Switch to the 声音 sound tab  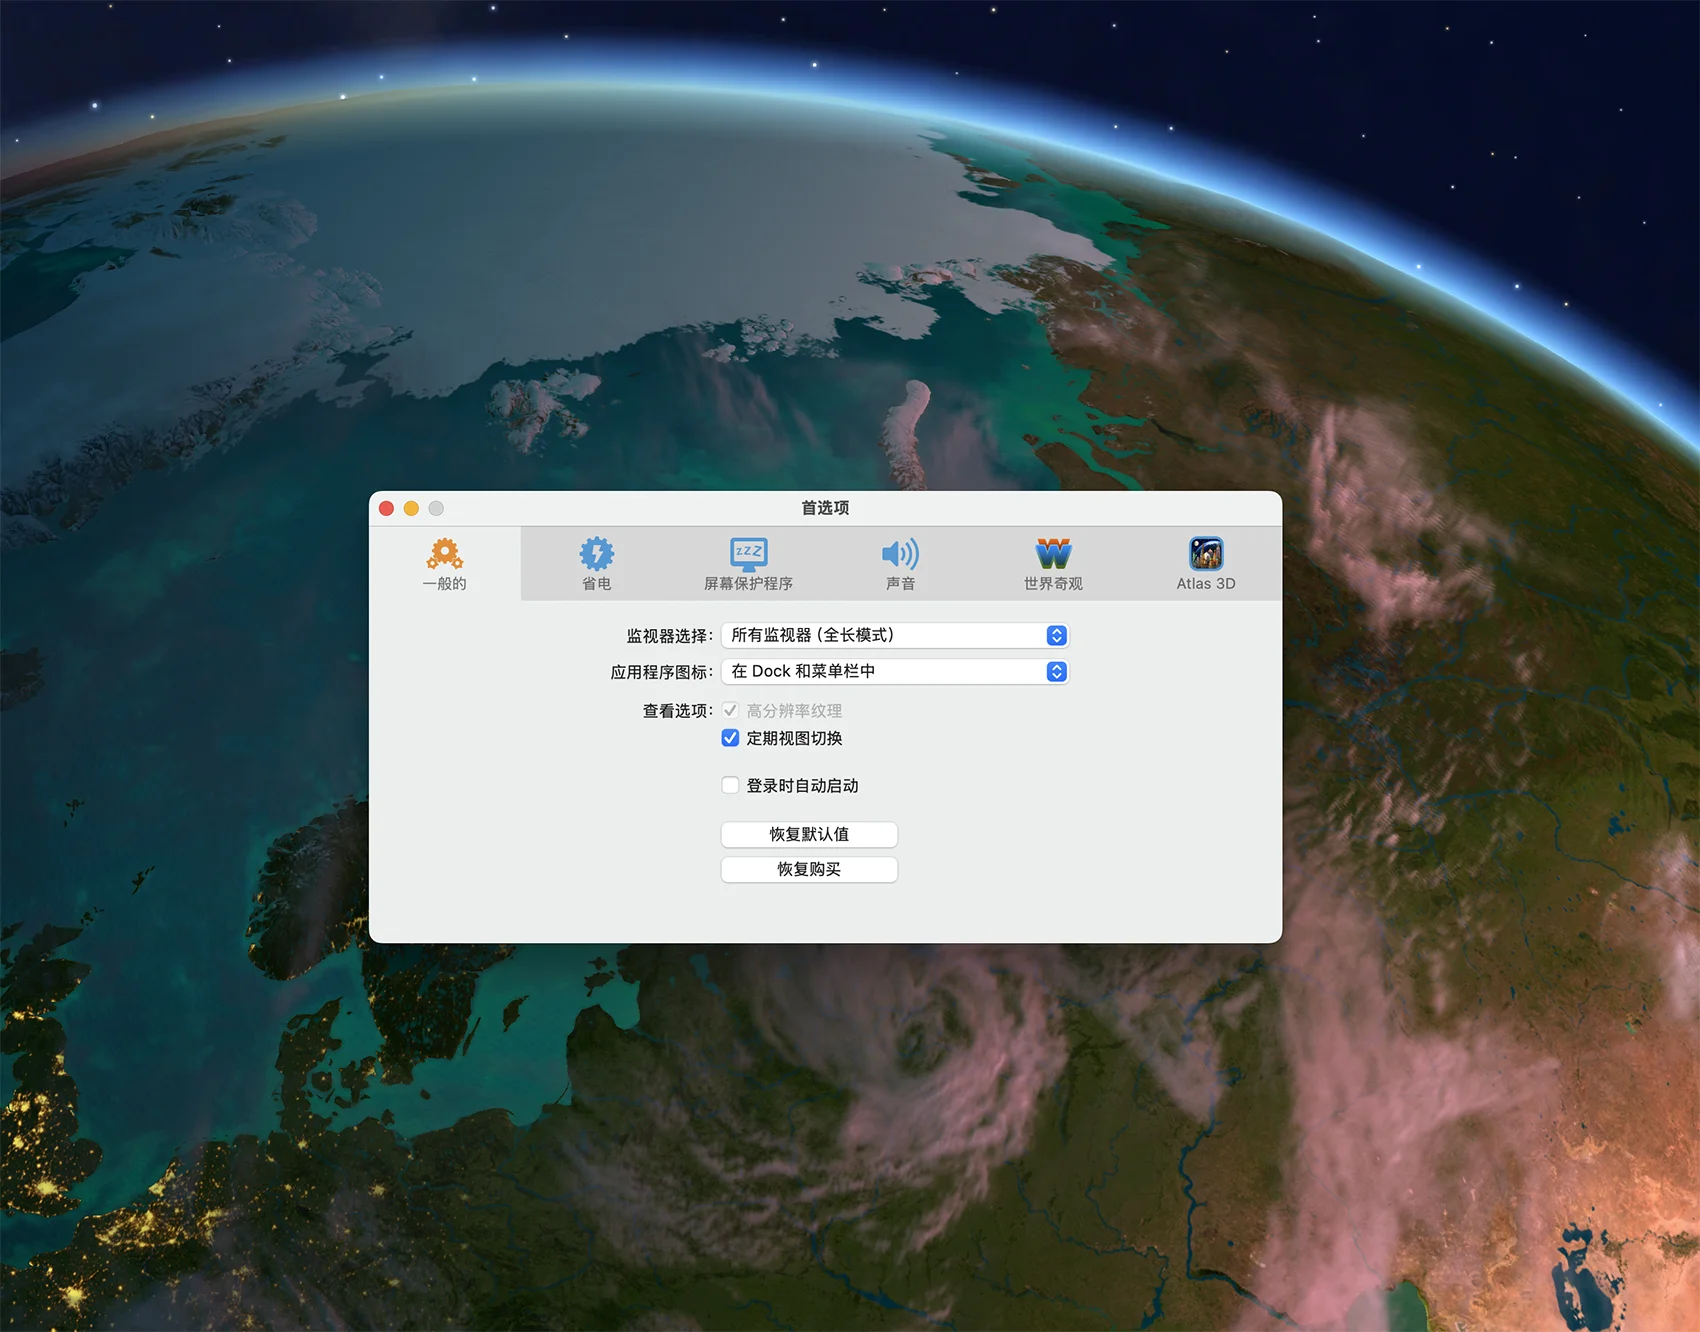(901, 564)
